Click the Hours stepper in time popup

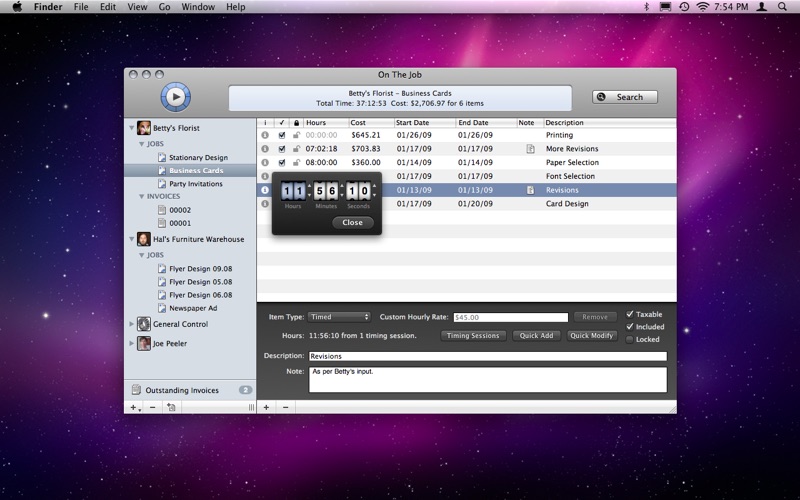[309, 191]
